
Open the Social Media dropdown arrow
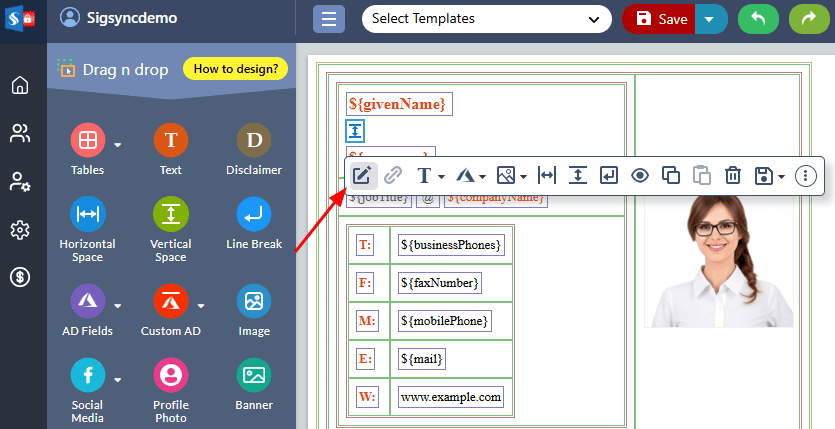tap(118, 380)
